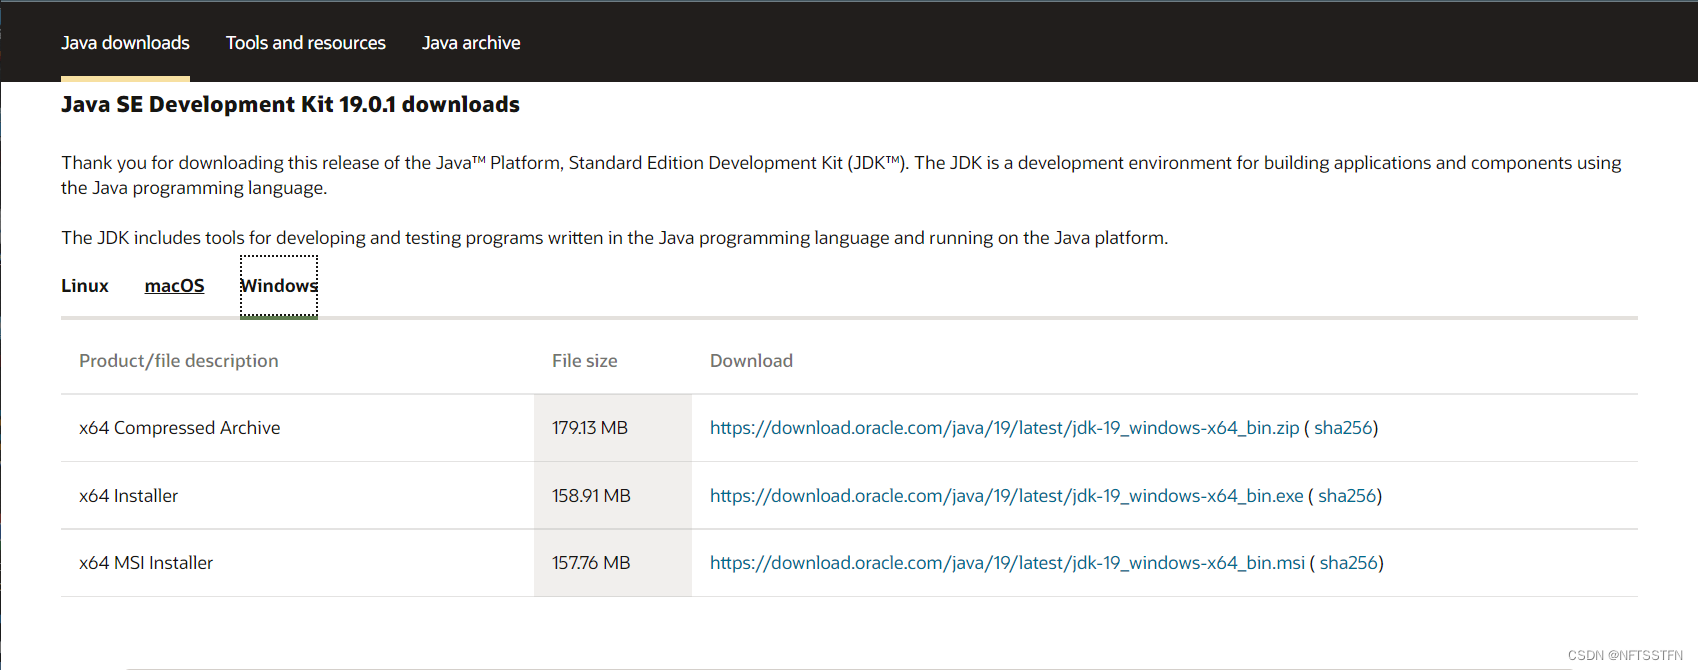Select the Windows platform tab
The height and width of the screenshot is (670, 1698).
pos(279,286)
